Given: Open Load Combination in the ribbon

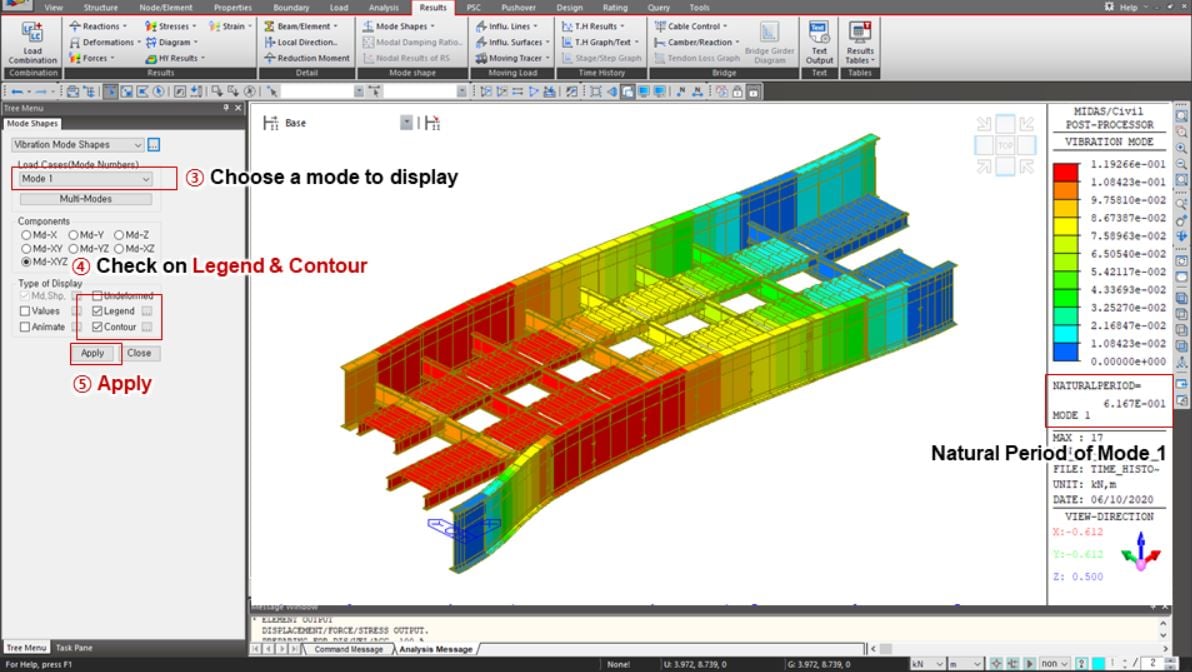Looking at the screenshot, I should [32, 43].
